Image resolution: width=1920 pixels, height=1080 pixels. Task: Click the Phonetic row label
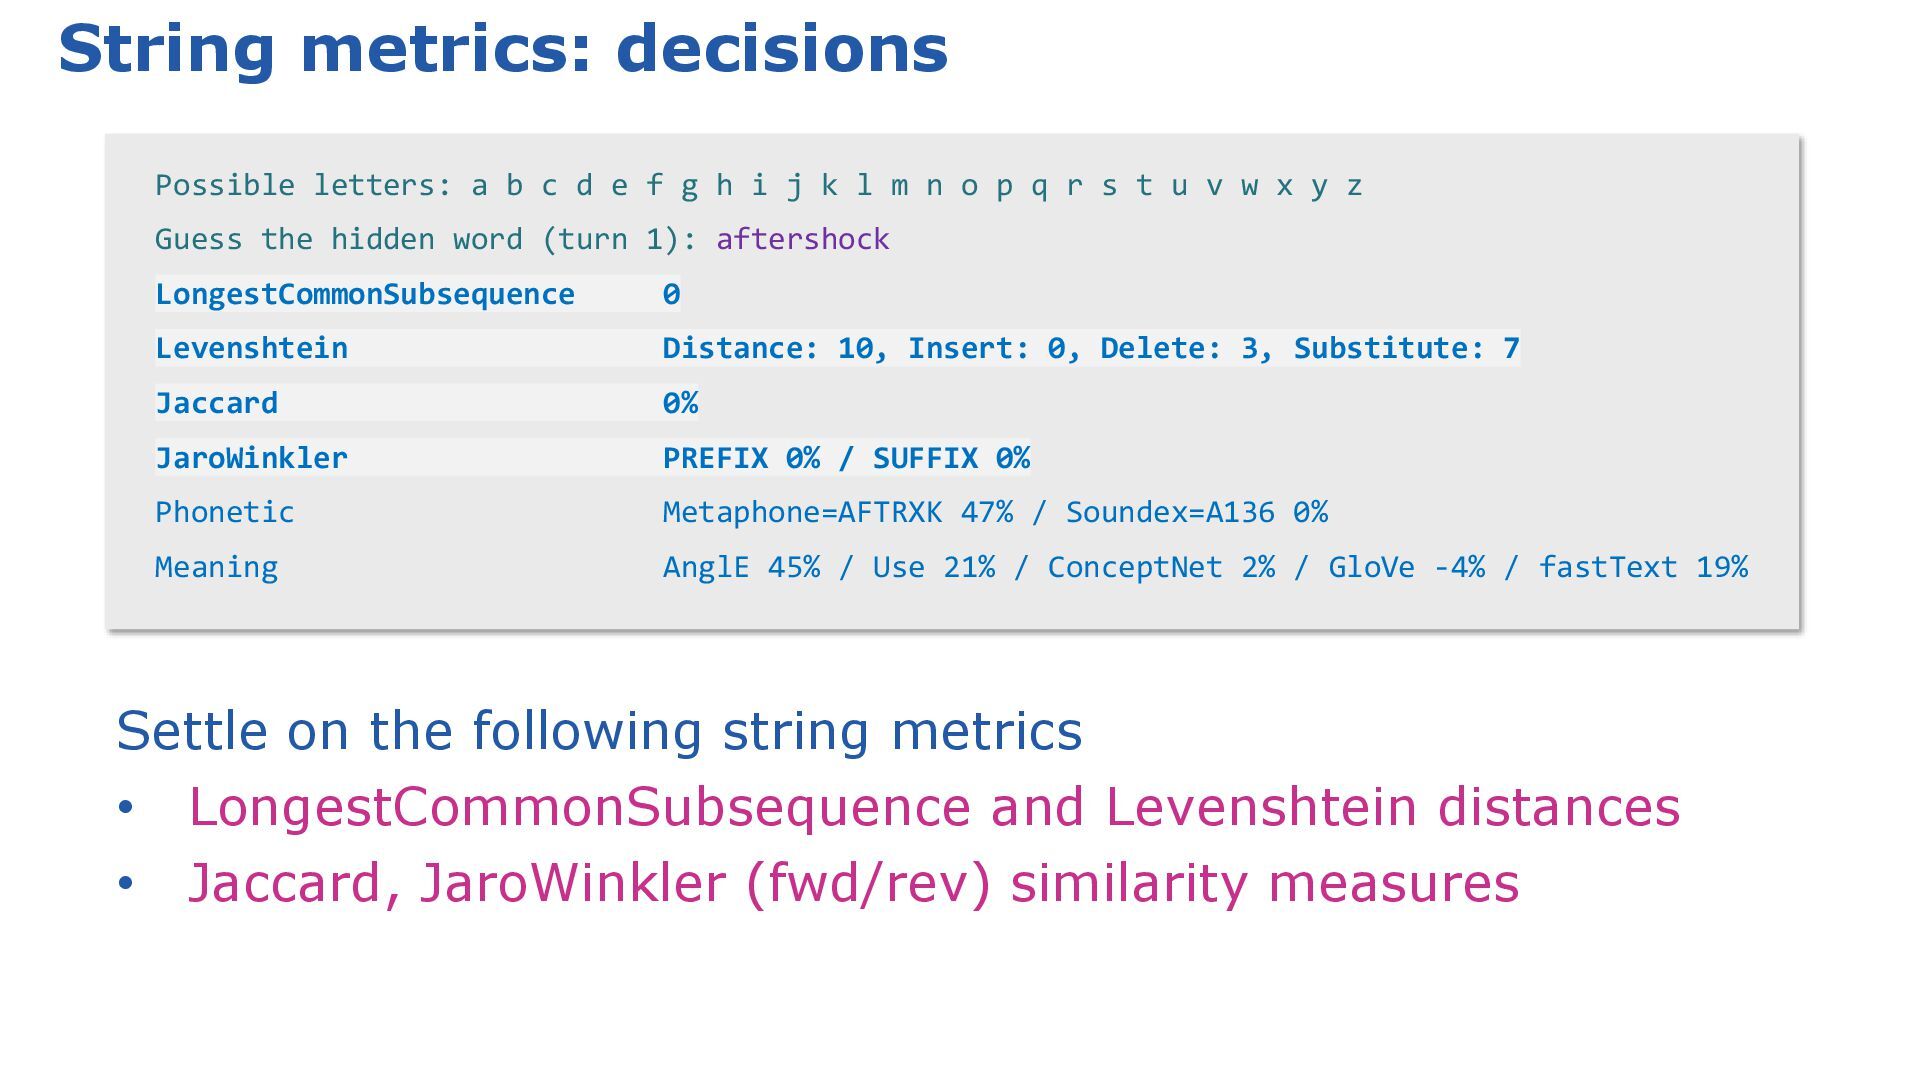225,512
